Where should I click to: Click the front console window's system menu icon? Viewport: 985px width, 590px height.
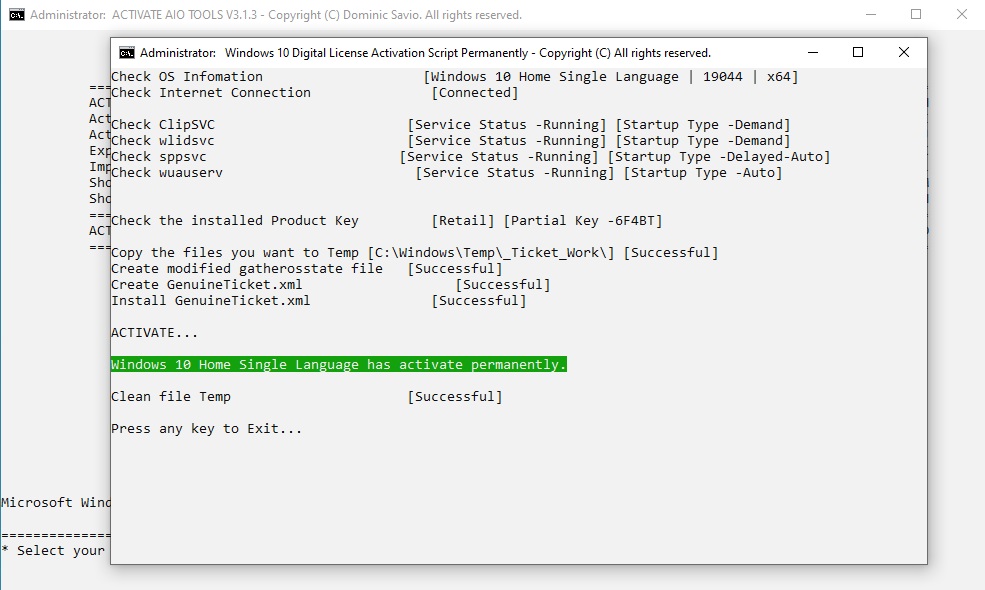click(127, 53)
